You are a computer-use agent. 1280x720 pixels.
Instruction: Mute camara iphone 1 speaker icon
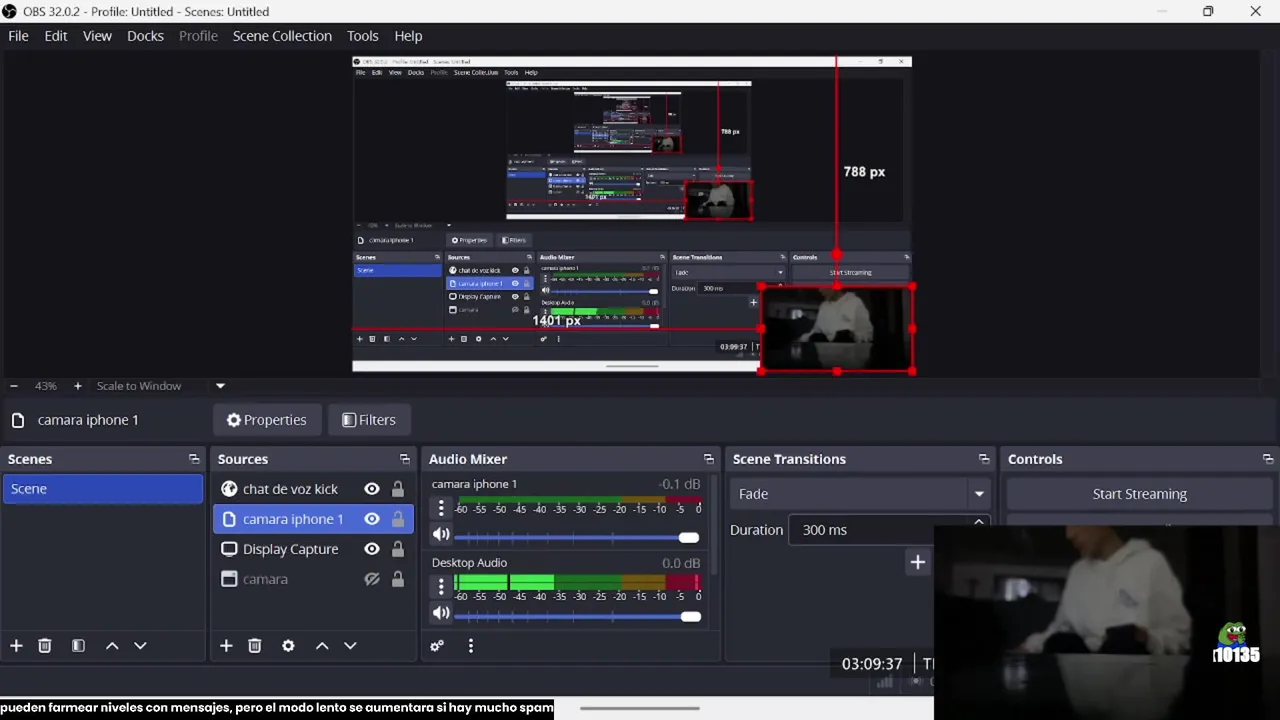point(441,534)
